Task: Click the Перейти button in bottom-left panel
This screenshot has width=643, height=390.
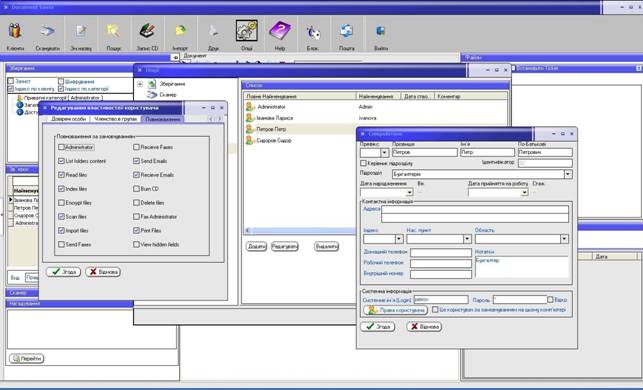Action: [27, 358]
